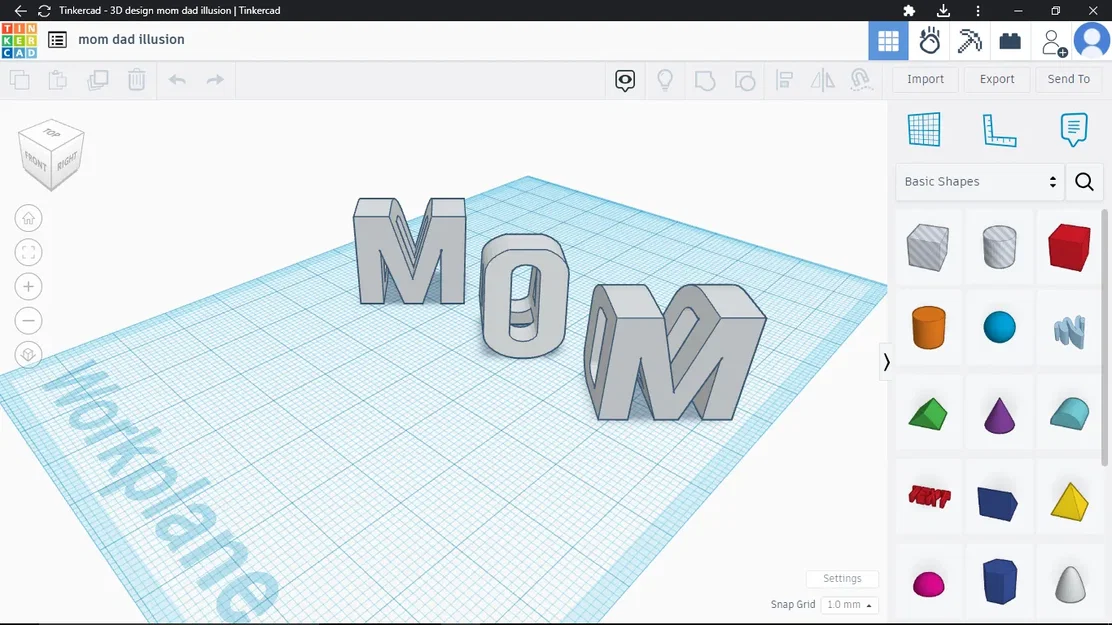Click Fit all in view button

28,253
